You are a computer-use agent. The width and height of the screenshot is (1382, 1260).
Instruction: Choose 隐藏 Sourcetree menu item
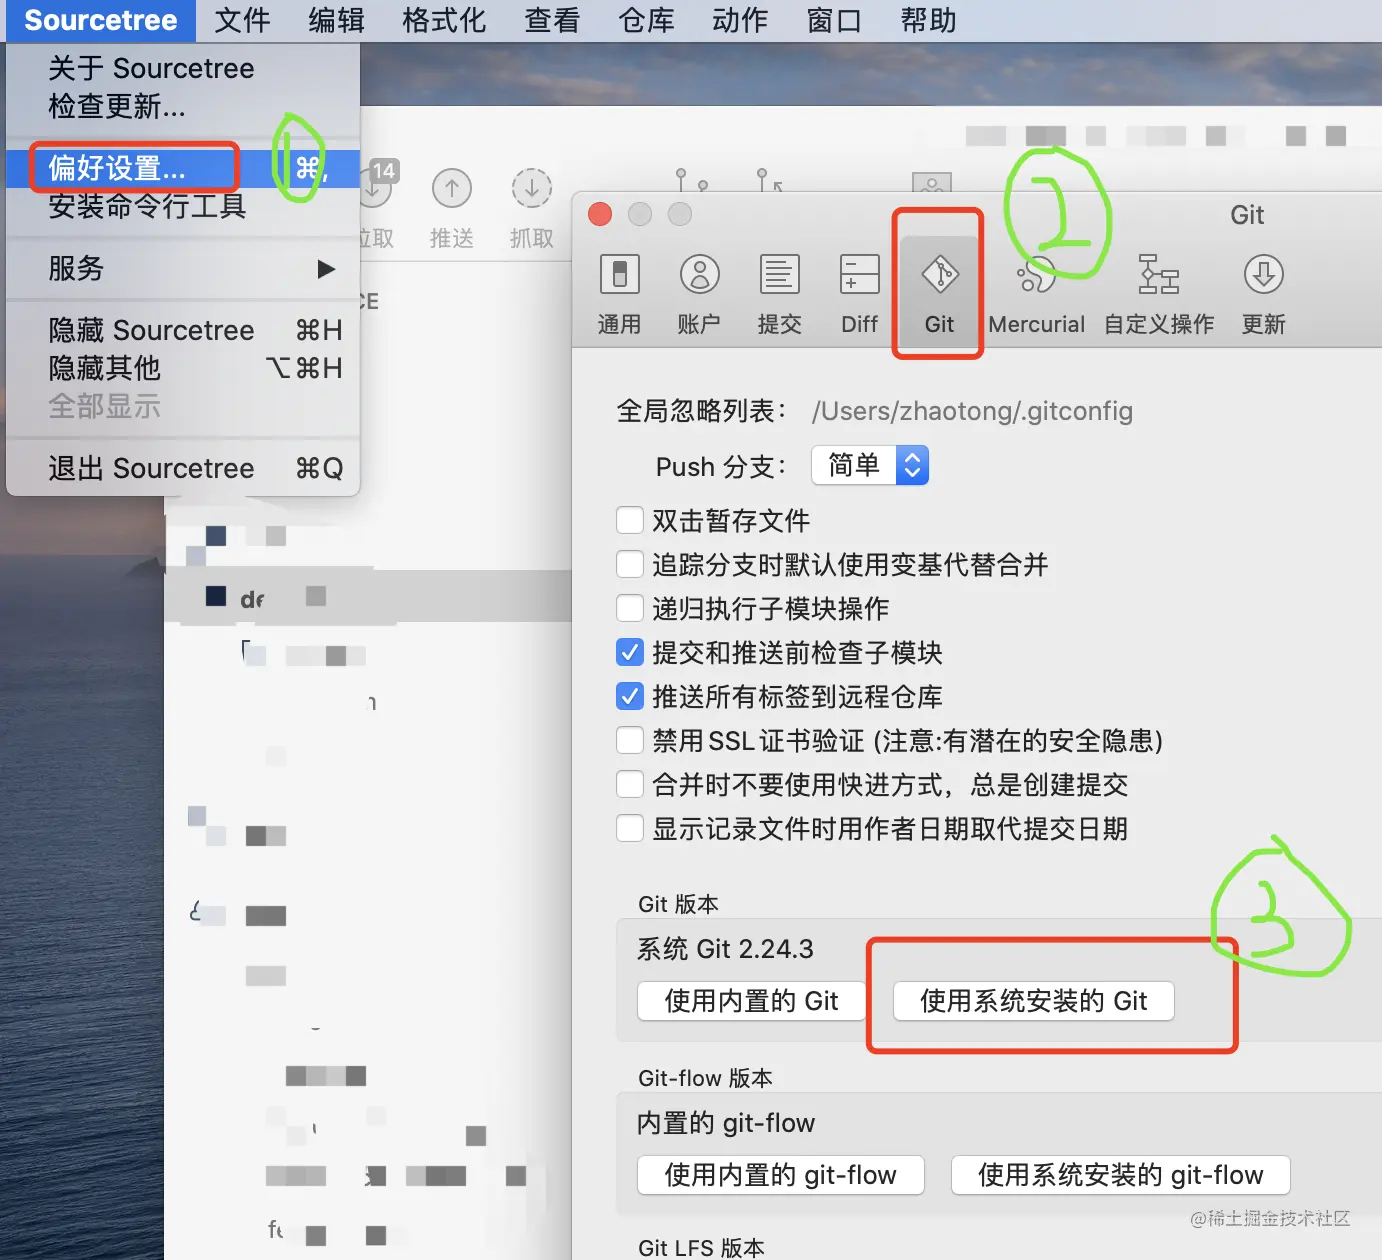tap(183, 330)
